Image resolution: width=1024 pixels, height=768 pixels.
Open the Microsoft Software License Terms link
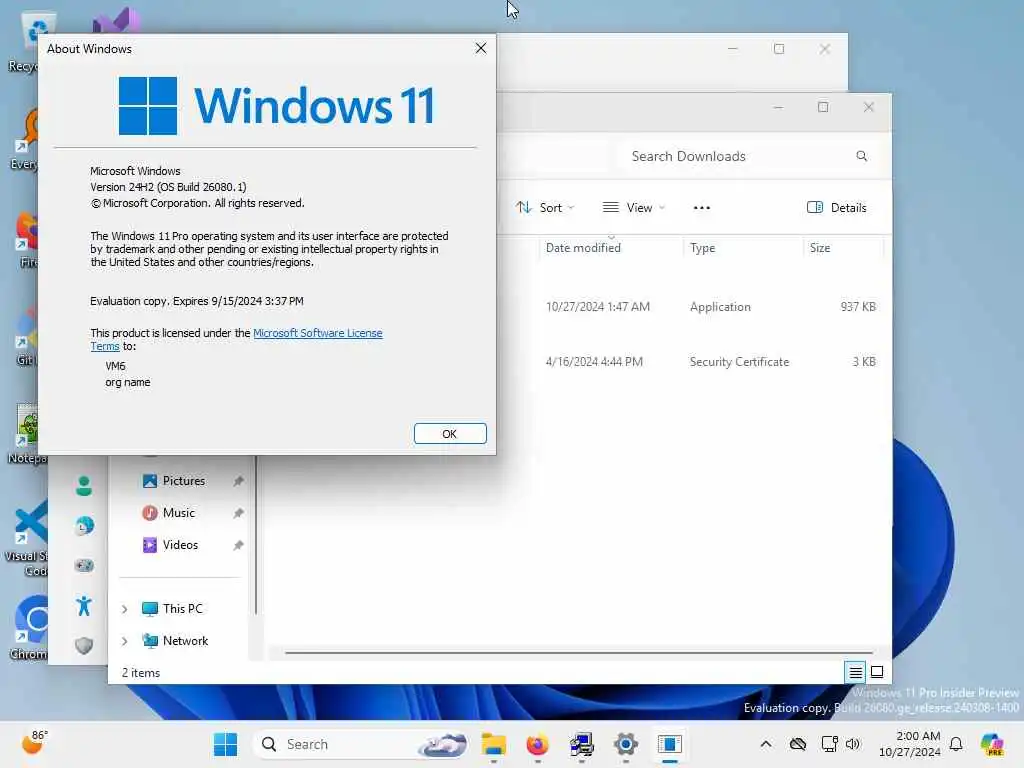317,333
